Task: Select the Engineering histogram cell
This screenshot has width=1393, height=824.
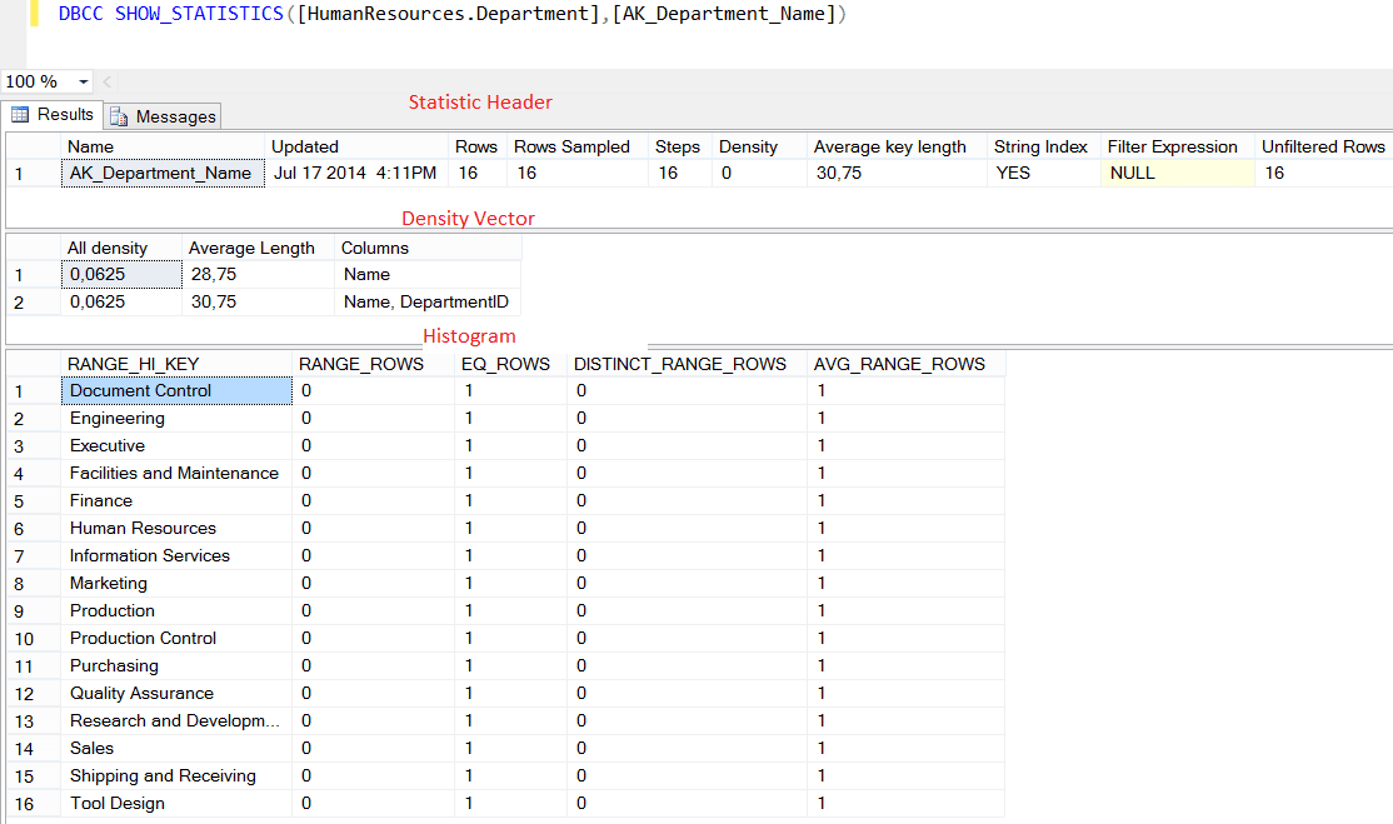Action: click(x=177, y=418)
